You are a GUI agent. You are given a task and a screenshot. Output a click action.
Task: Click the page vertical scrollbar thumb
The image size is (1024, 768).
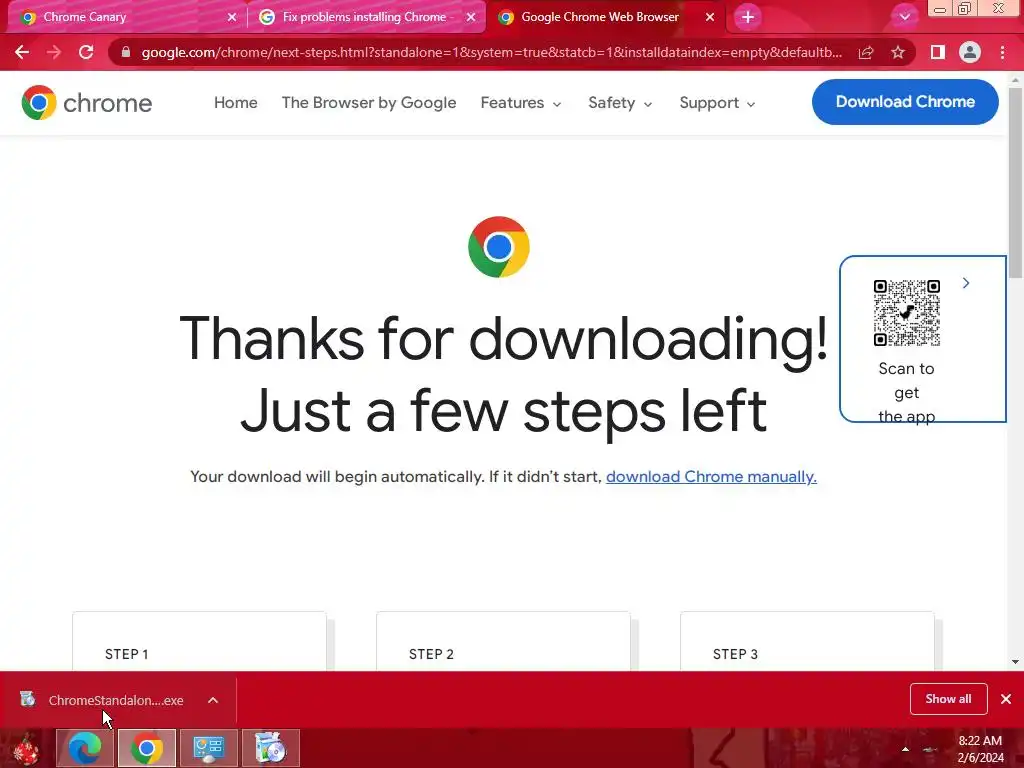pyautogui.click(x=1015, y=183)
